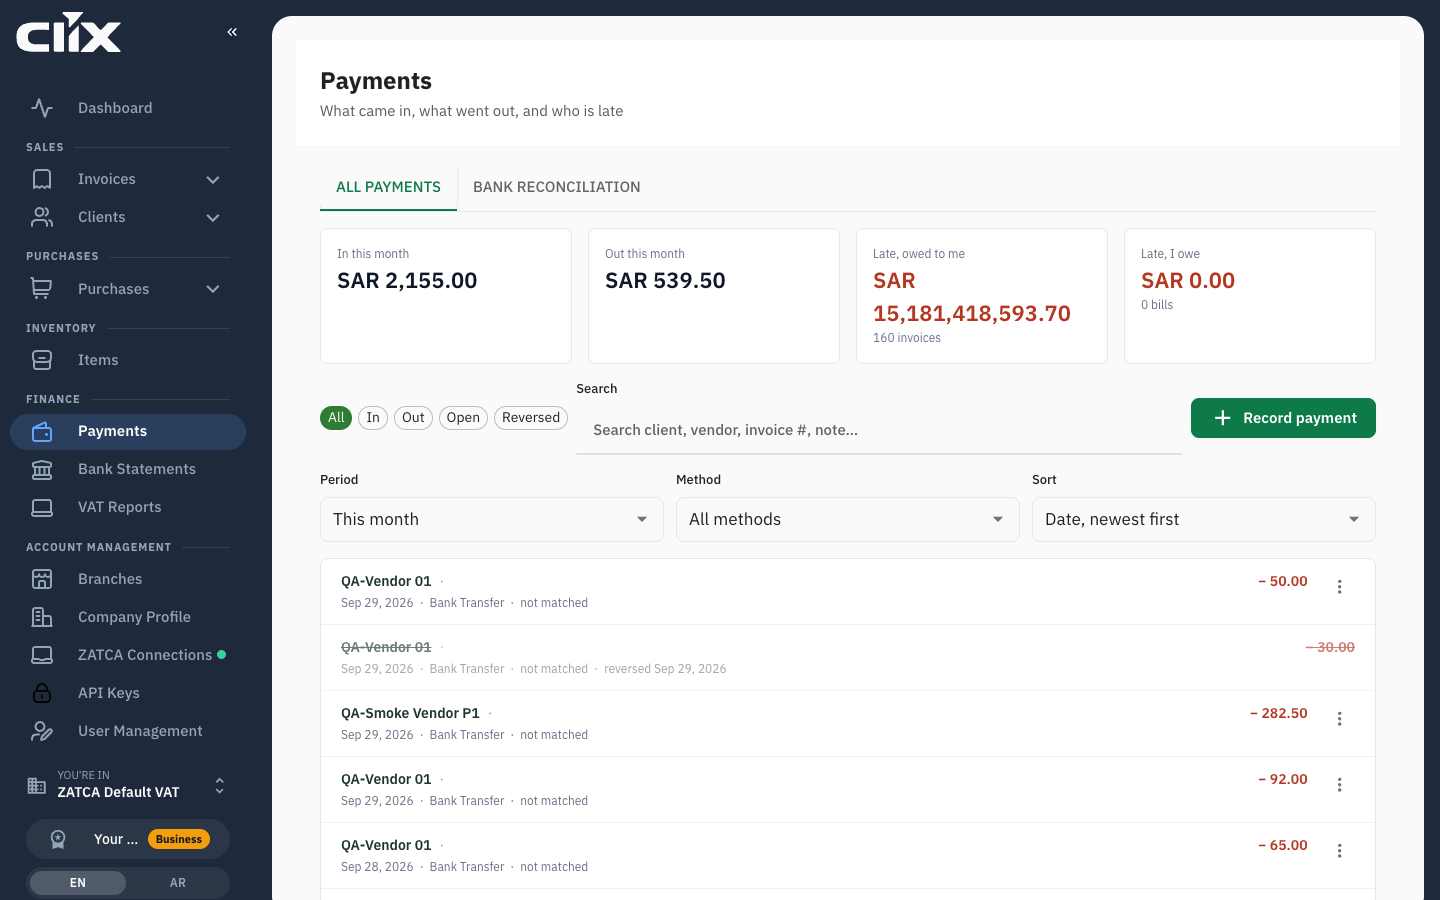Screen dimensions: 1440x900
Task: Open the API Keys menu entry
Action: tap(128, 693)
